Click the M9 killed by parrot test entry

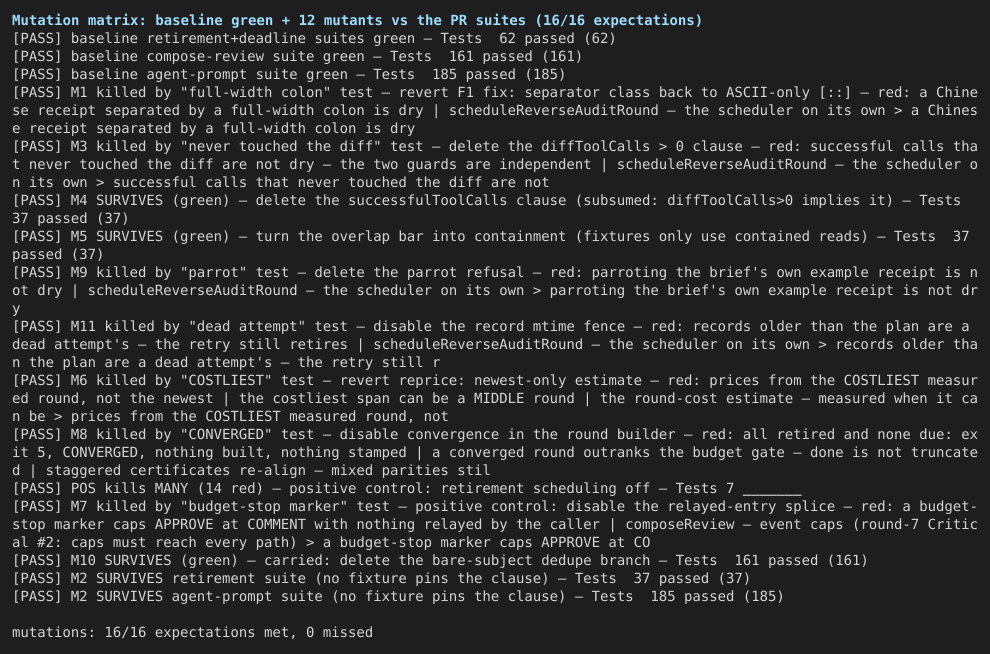(495, 290)
